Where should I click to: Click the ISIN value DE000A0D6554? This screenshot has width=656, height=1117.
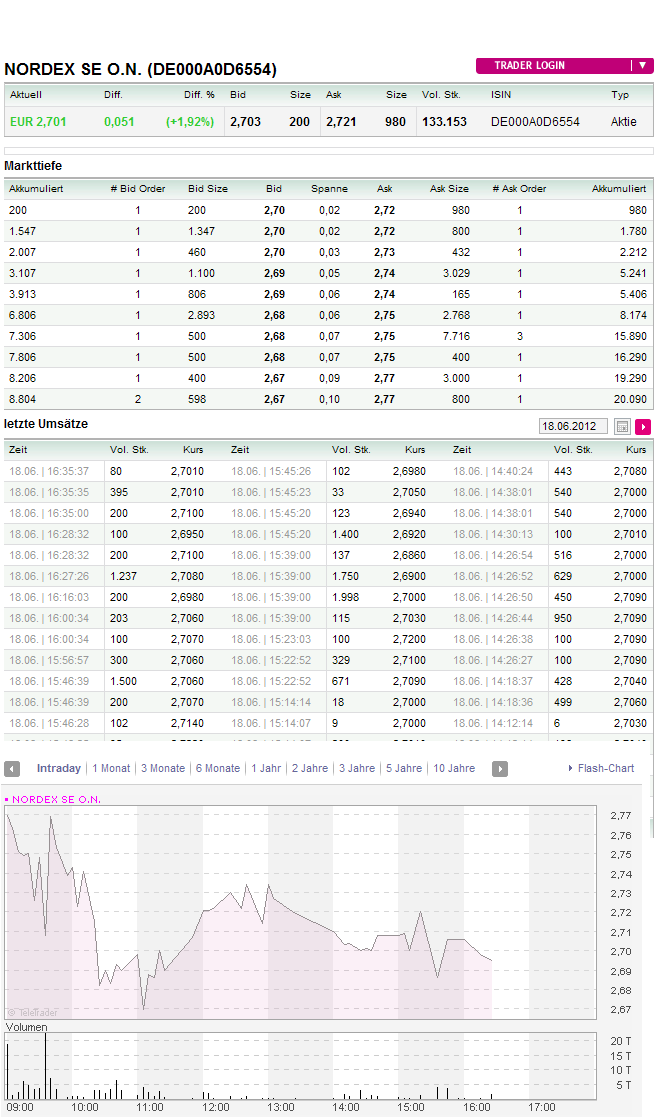(x=535, y=122)
